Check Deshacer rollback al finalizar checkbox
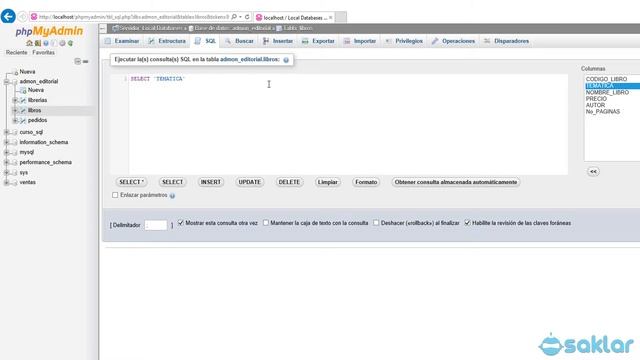 [376, 223]
